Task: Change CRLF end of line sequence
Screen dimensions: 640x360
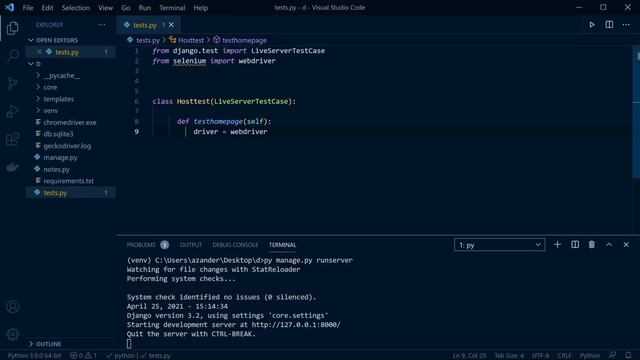Action: [564, 356]
